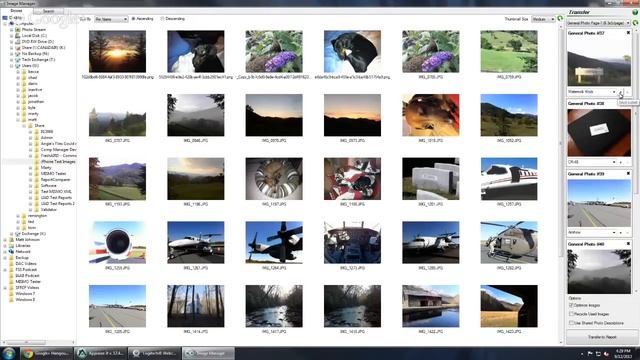Remove General Photo #37 with its X
This screenshot has height=360, width=640.
pyautogui.click(x=628, y=33)
